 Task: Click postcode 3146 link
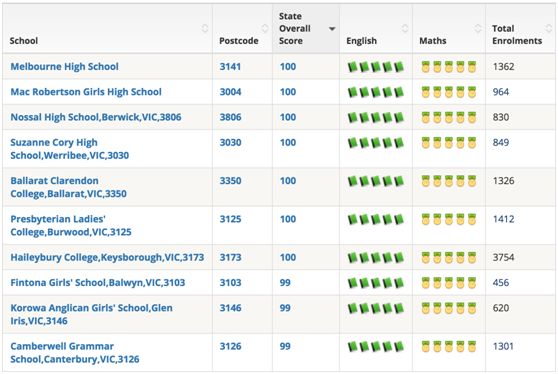[x=230, y=308]
